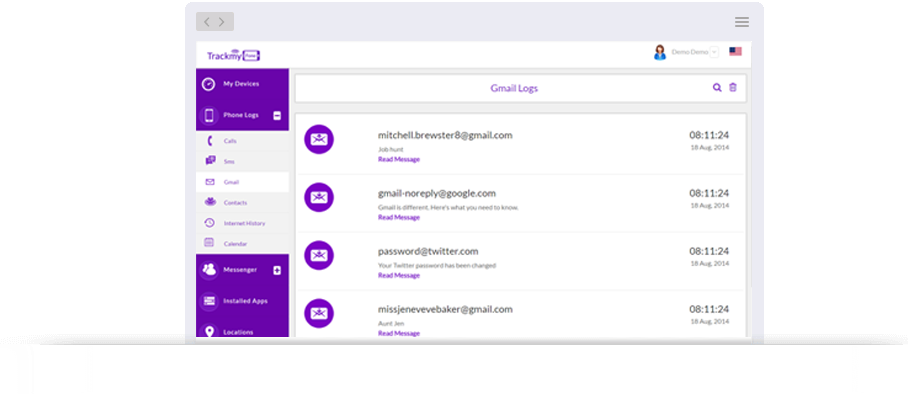Click the Gmail Logs heading

(514, 88)
